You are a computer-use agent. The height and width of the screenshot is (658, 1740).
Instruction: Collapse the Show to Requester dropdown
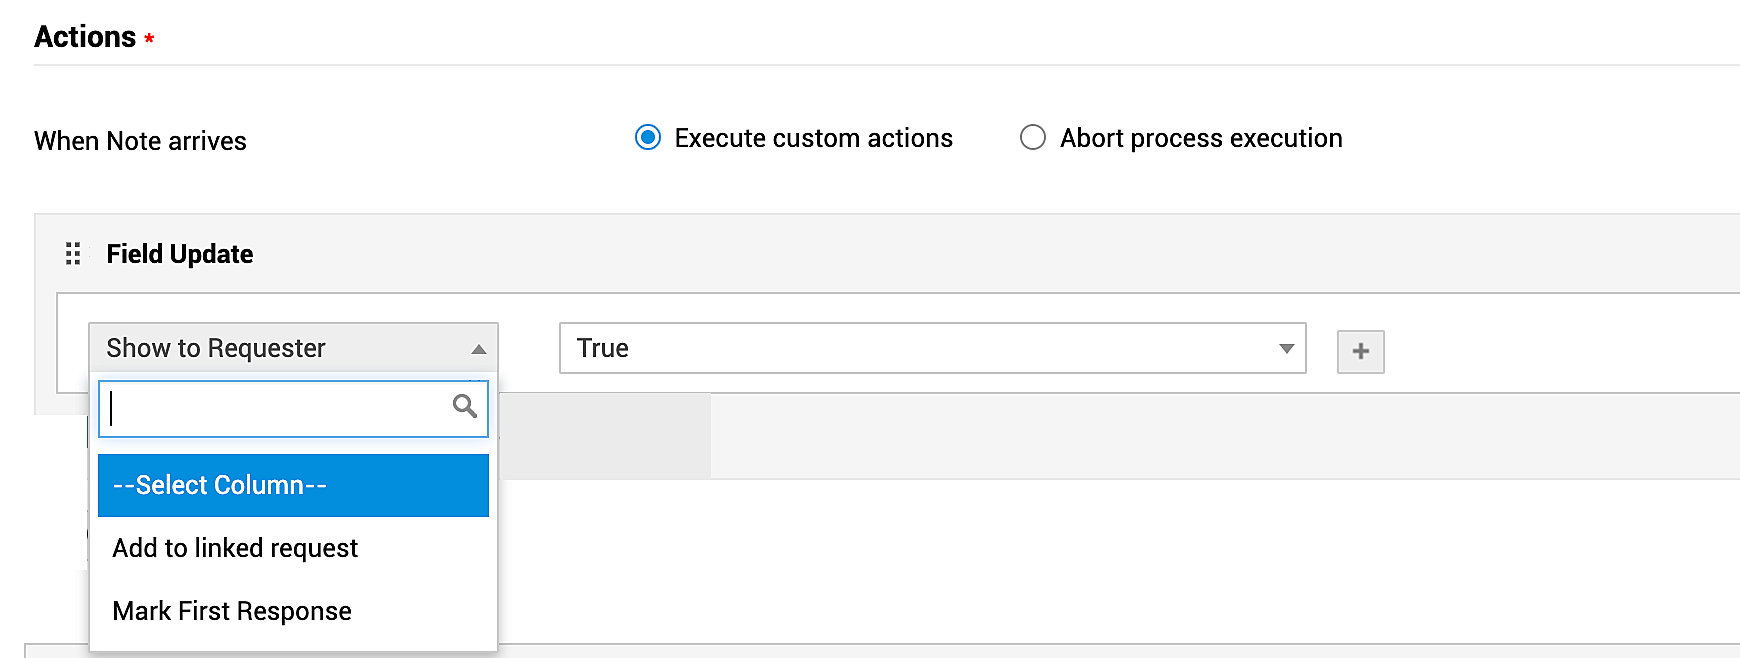292,348
